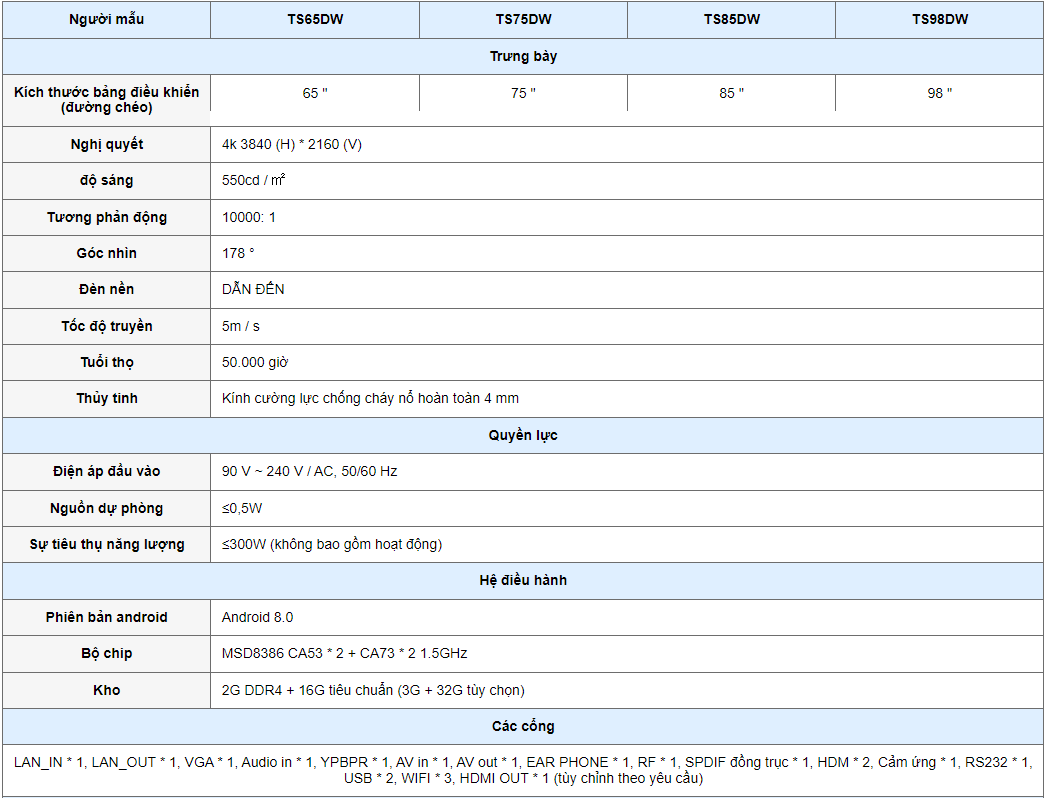Click the TS65DW model column header
This screenshot has width=1047, height=798.
click(x=314, y=19)
